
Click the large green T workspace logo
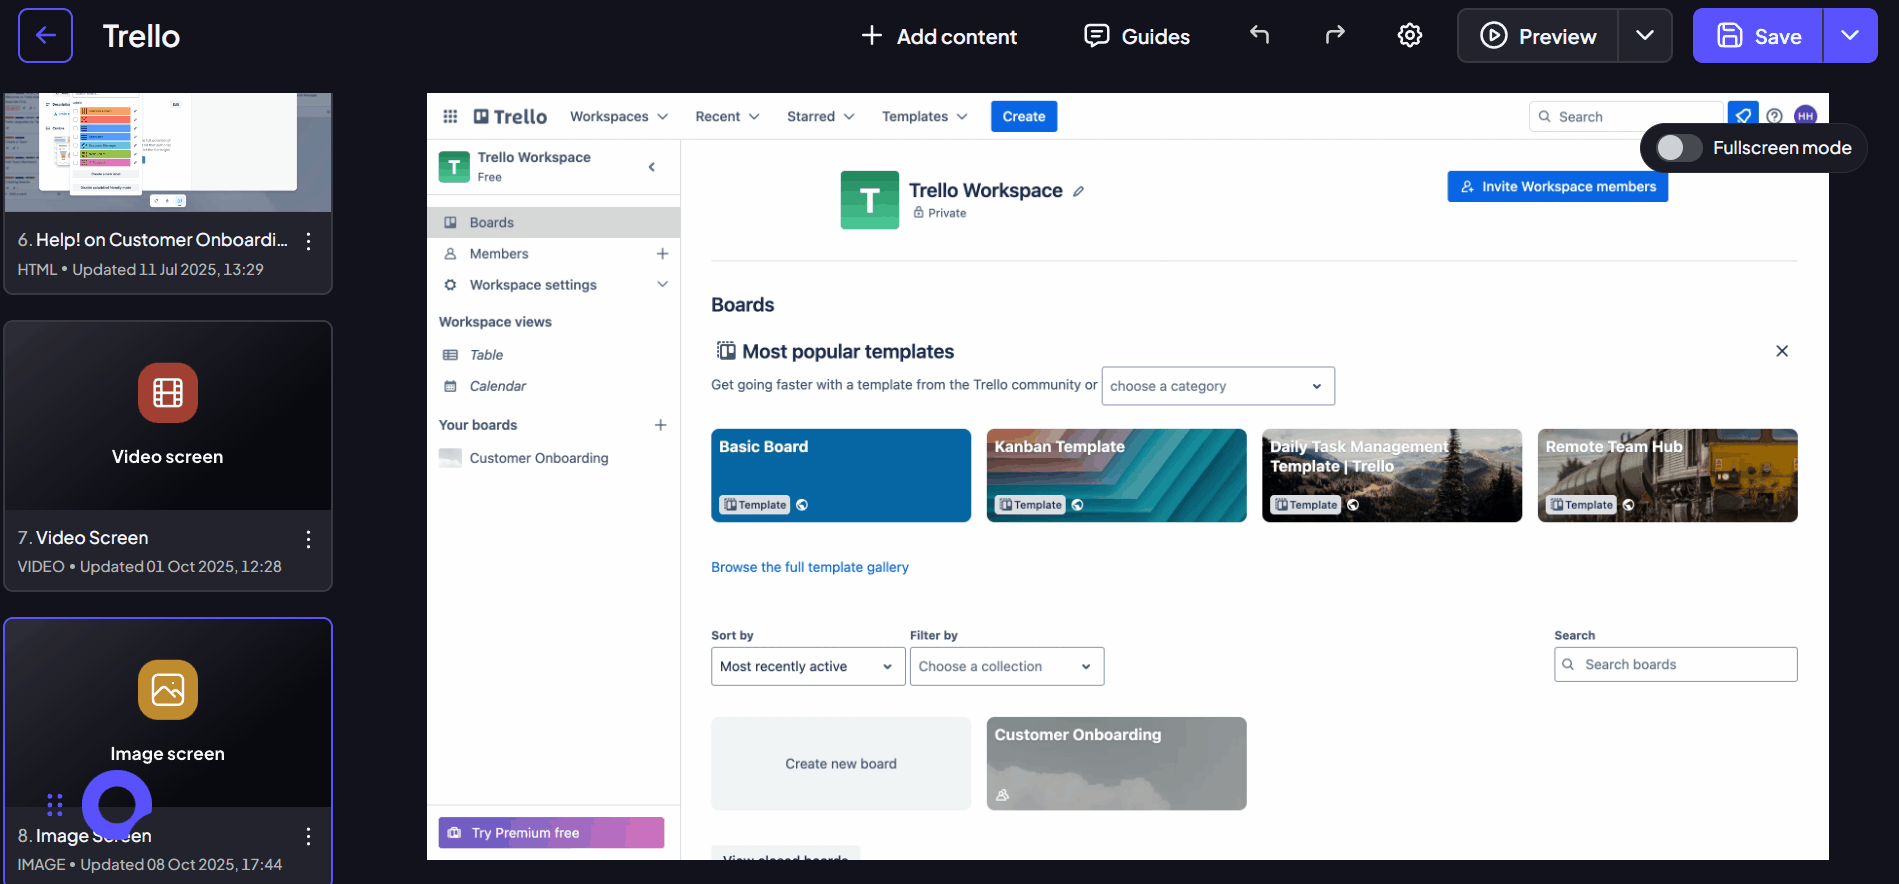pos(870,200)
